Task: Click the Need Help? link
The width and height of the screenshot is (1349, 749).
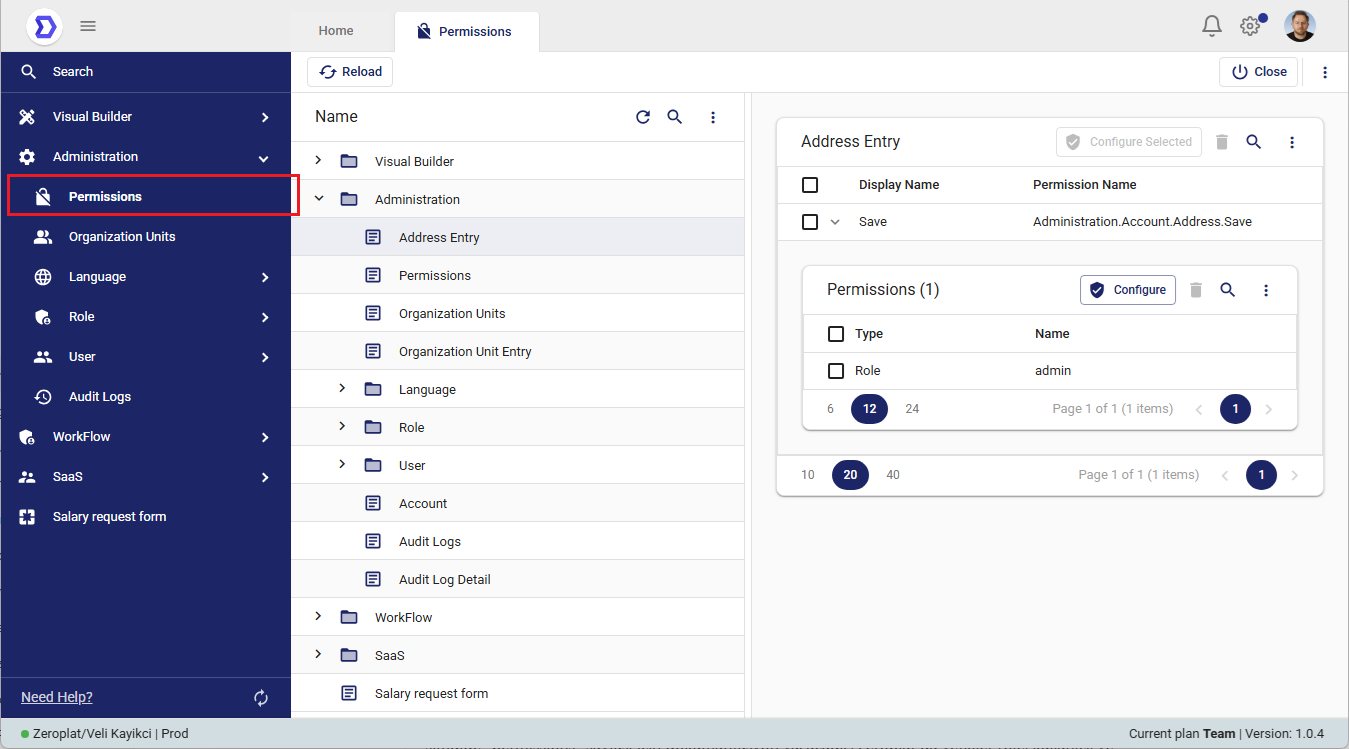Action: (57, 697)
